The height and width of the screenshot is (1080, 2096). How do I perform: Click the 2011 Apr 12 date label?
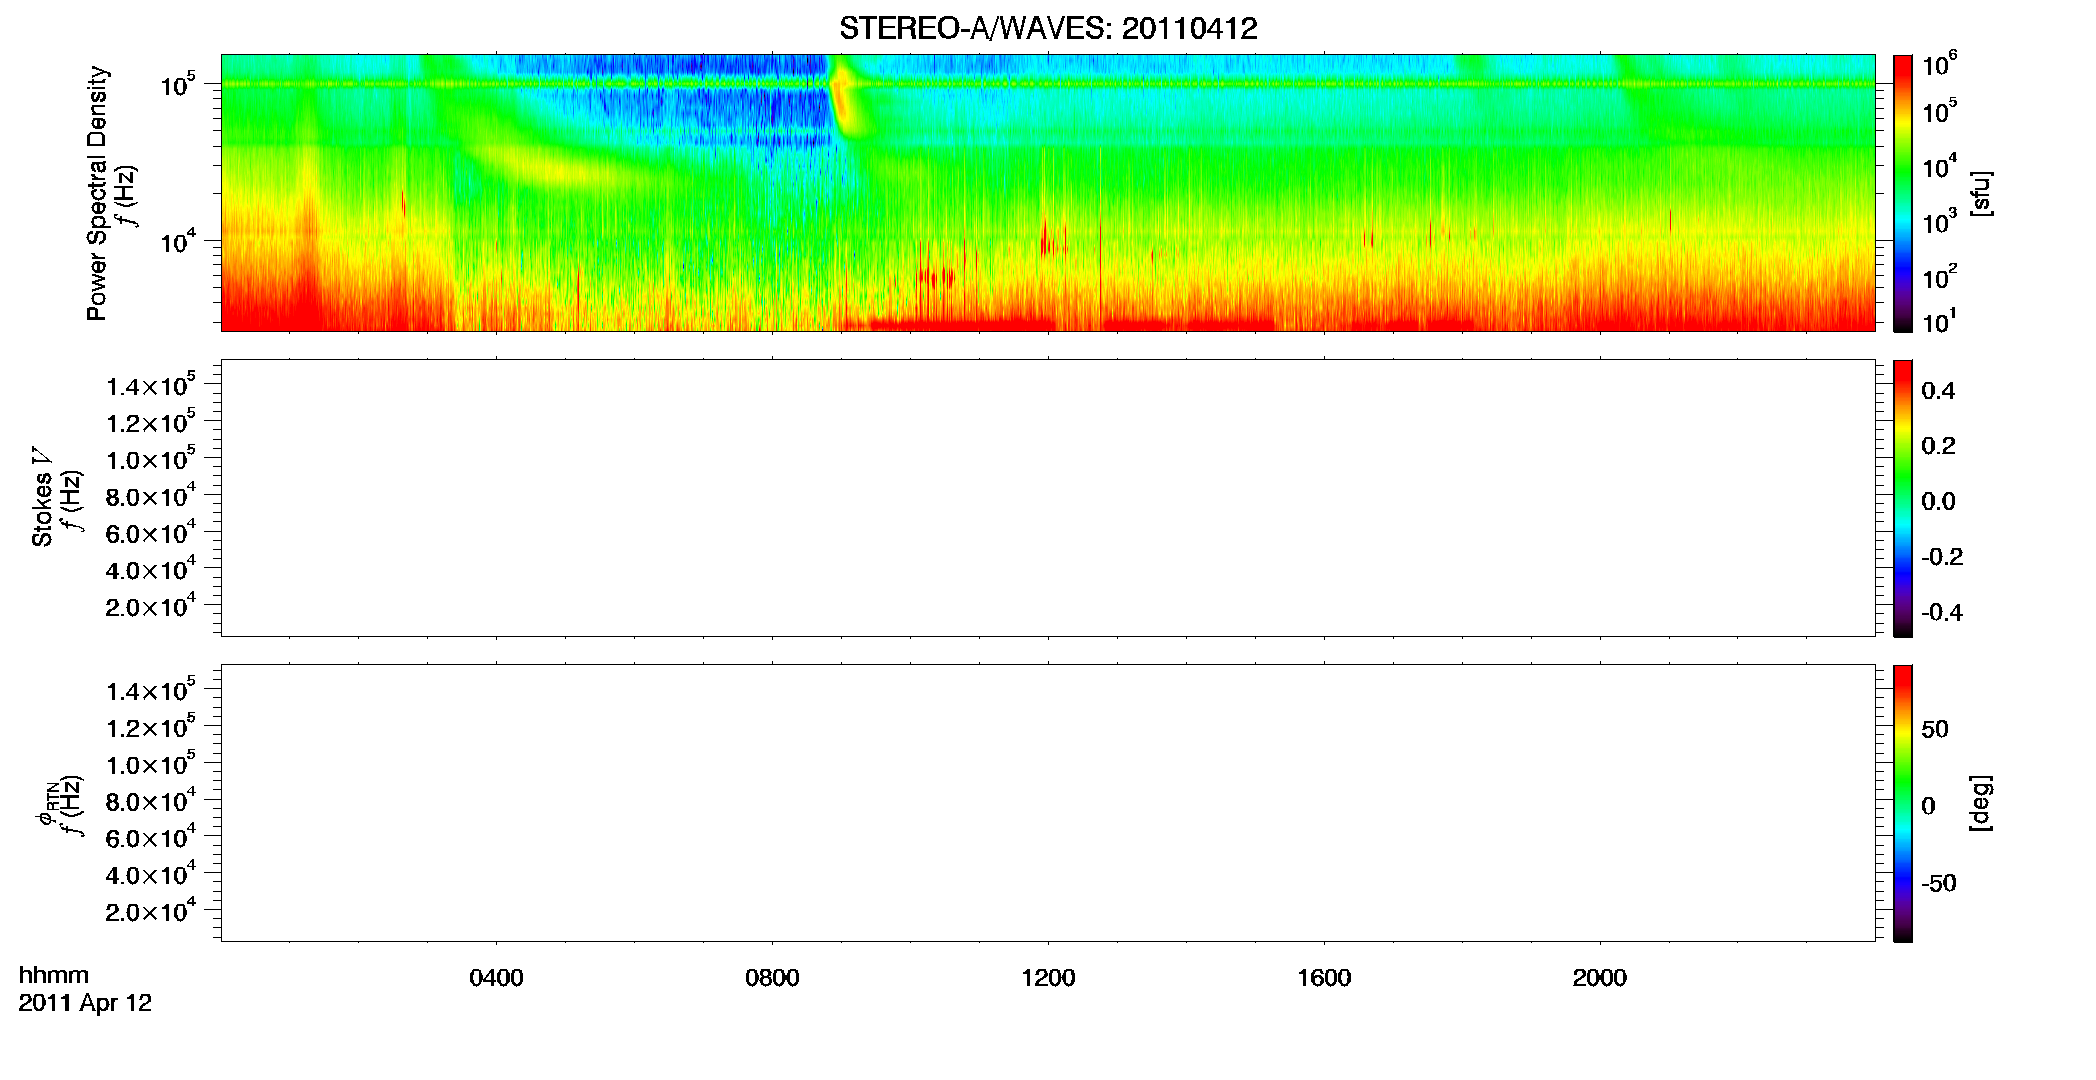(x=85, y=1003)
